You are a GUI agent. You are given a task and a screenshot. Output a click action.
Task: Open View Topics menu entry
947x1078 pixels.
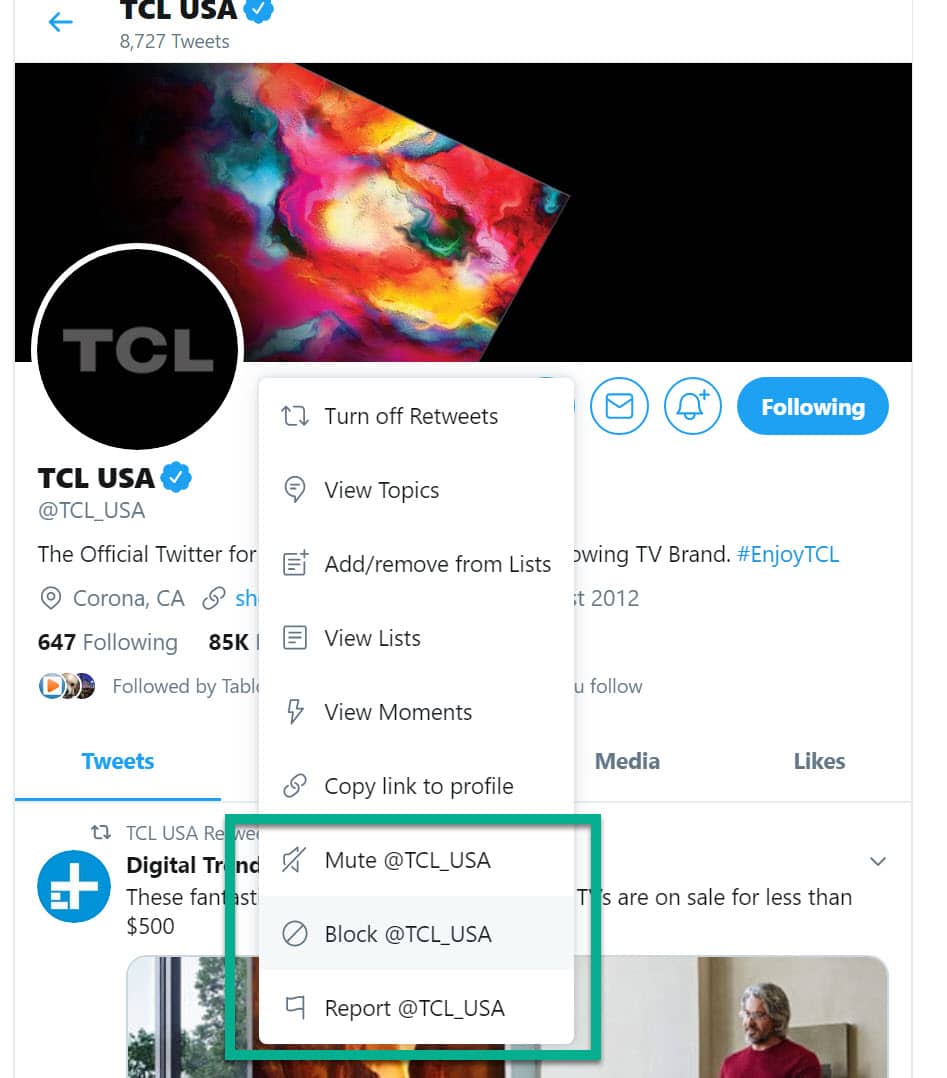[x=381, y=490]
